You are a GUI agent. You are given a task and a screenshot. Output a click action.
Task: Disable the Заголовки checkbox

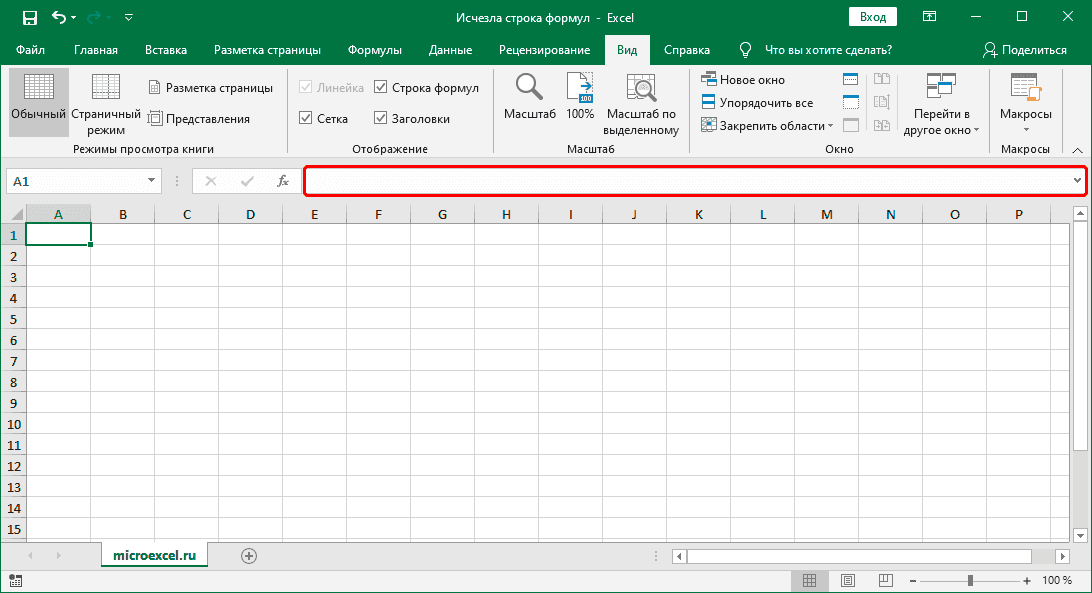381,118
